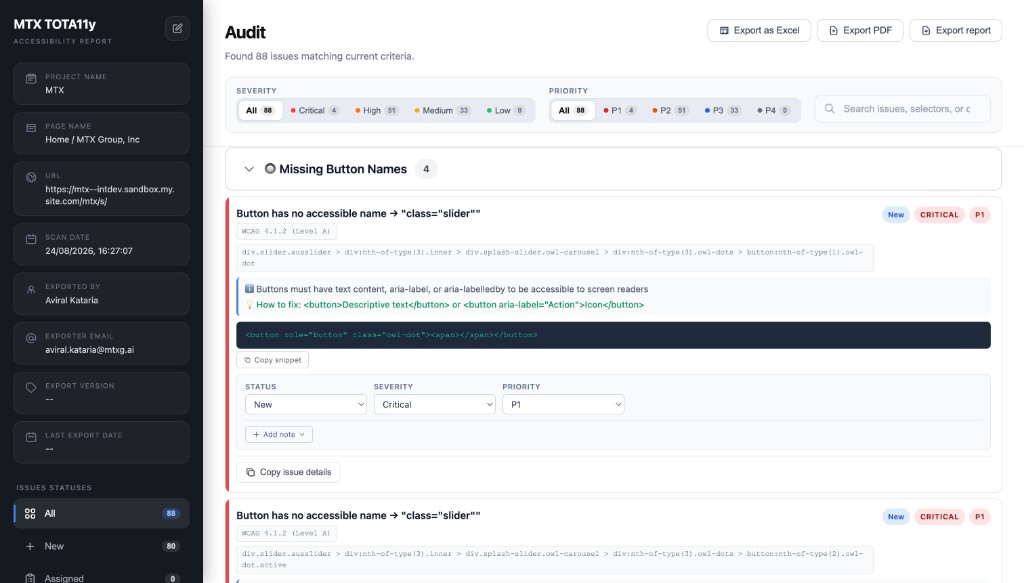Click the green How to fix text
The image size is (1024, 583).
pos(450,305)
